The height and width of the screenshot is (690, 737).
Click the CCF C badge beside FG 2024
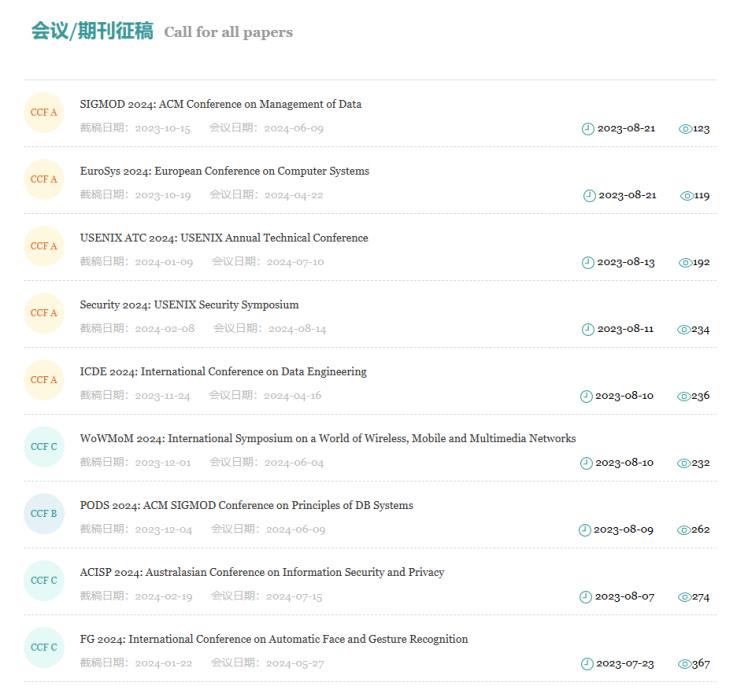point(44,647)
